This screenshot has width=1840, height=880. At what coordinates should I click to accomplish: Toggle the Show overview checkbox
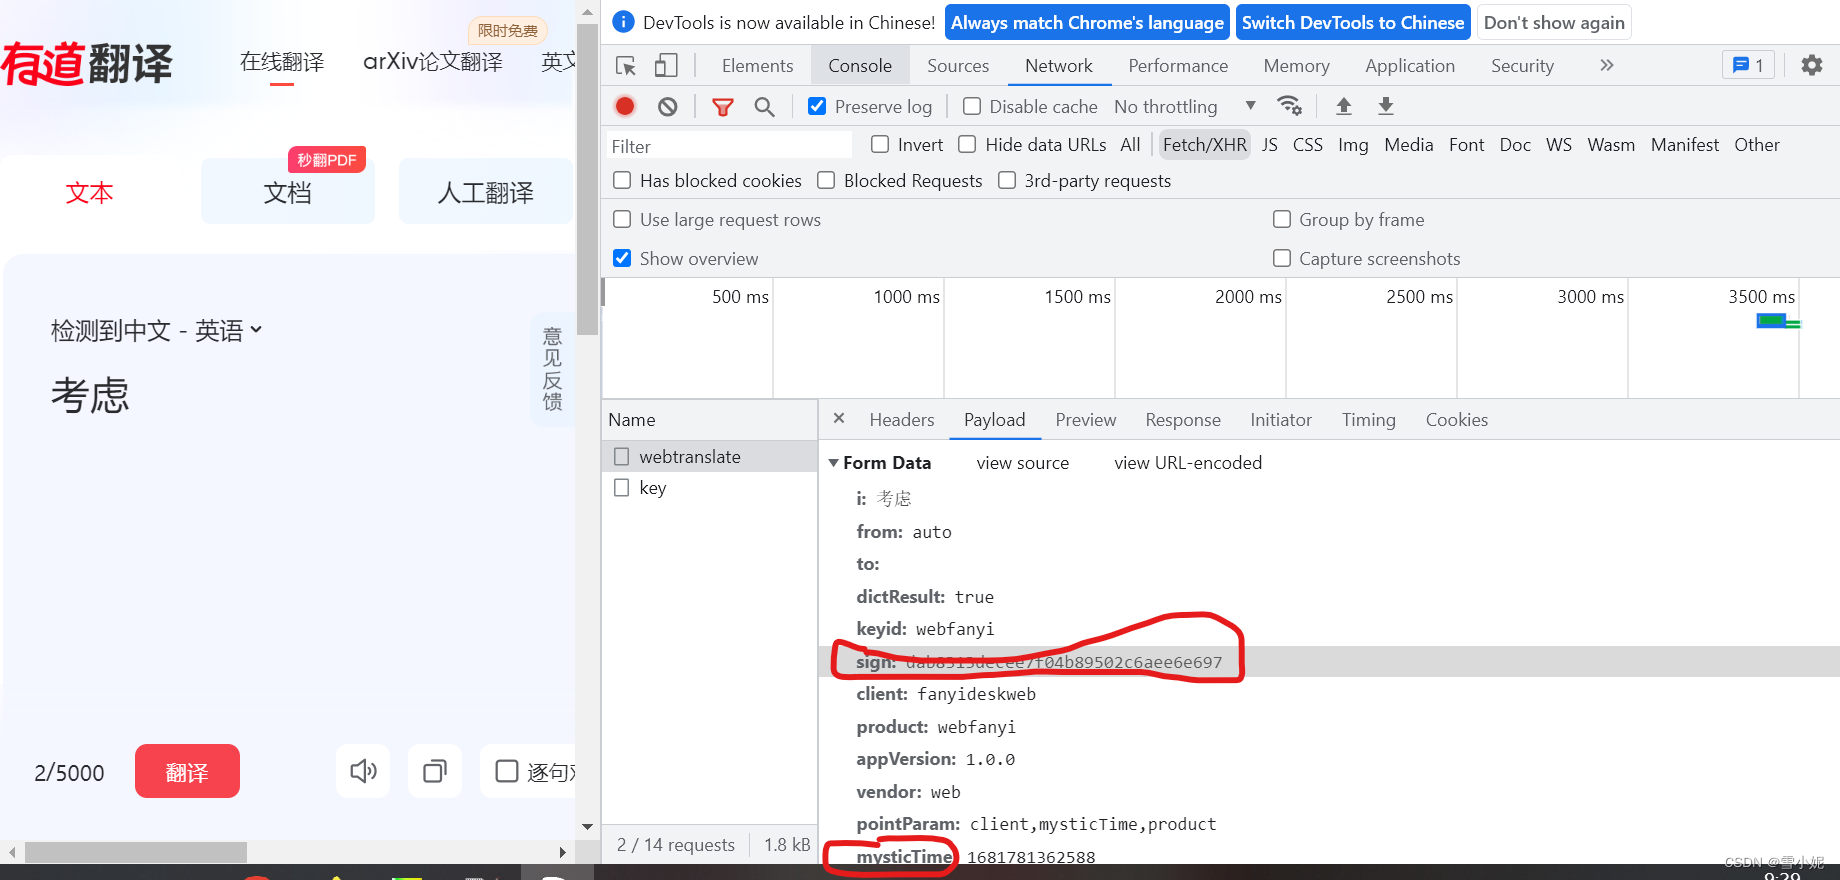[x=622, y=258]
